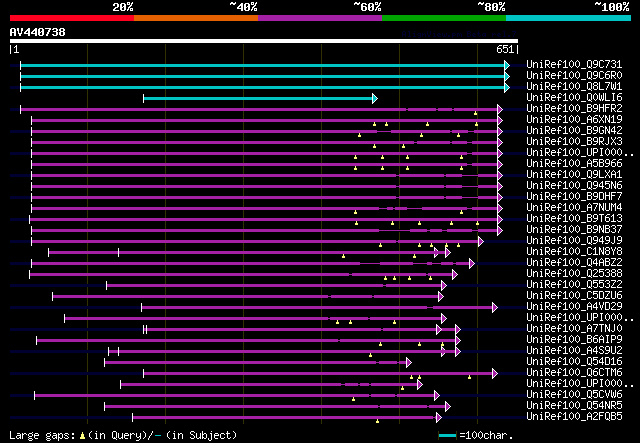Open the UniRef100_A6XN19 hit label
640x443 pixels.
click(x=574, y=120)
